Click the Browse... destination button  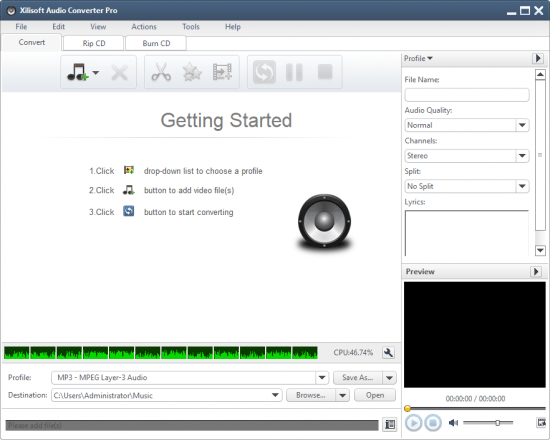311,395
